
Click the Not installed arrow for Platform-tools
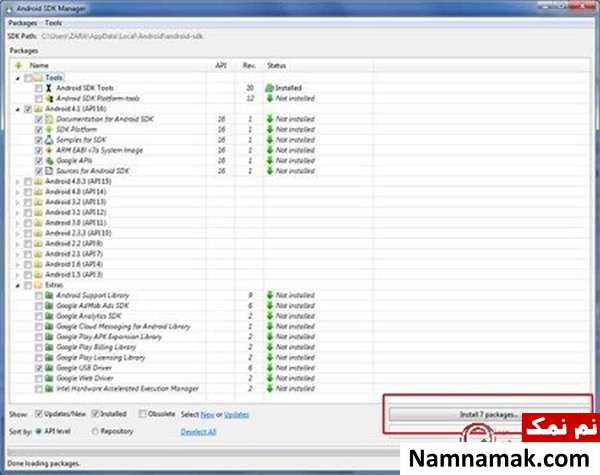270,98
